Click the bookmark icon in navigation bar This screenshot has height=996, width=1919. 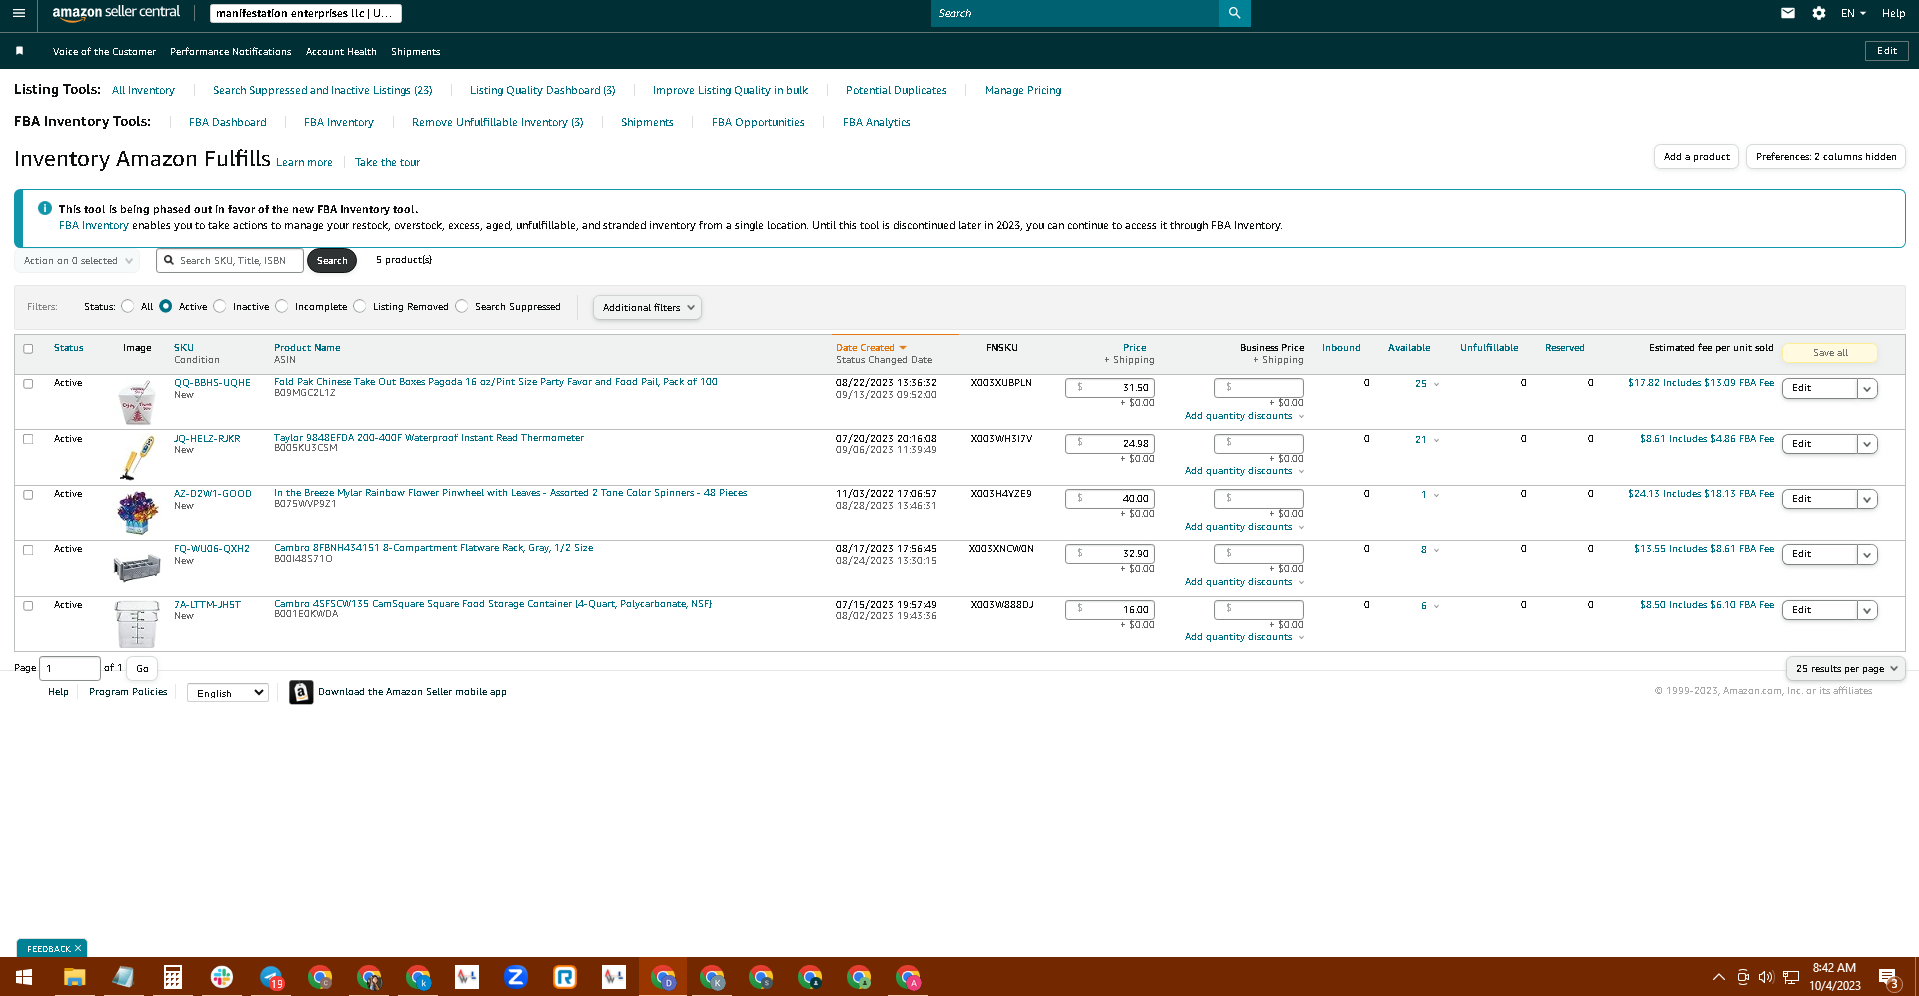pyautogui.click(x=19, y=51)
